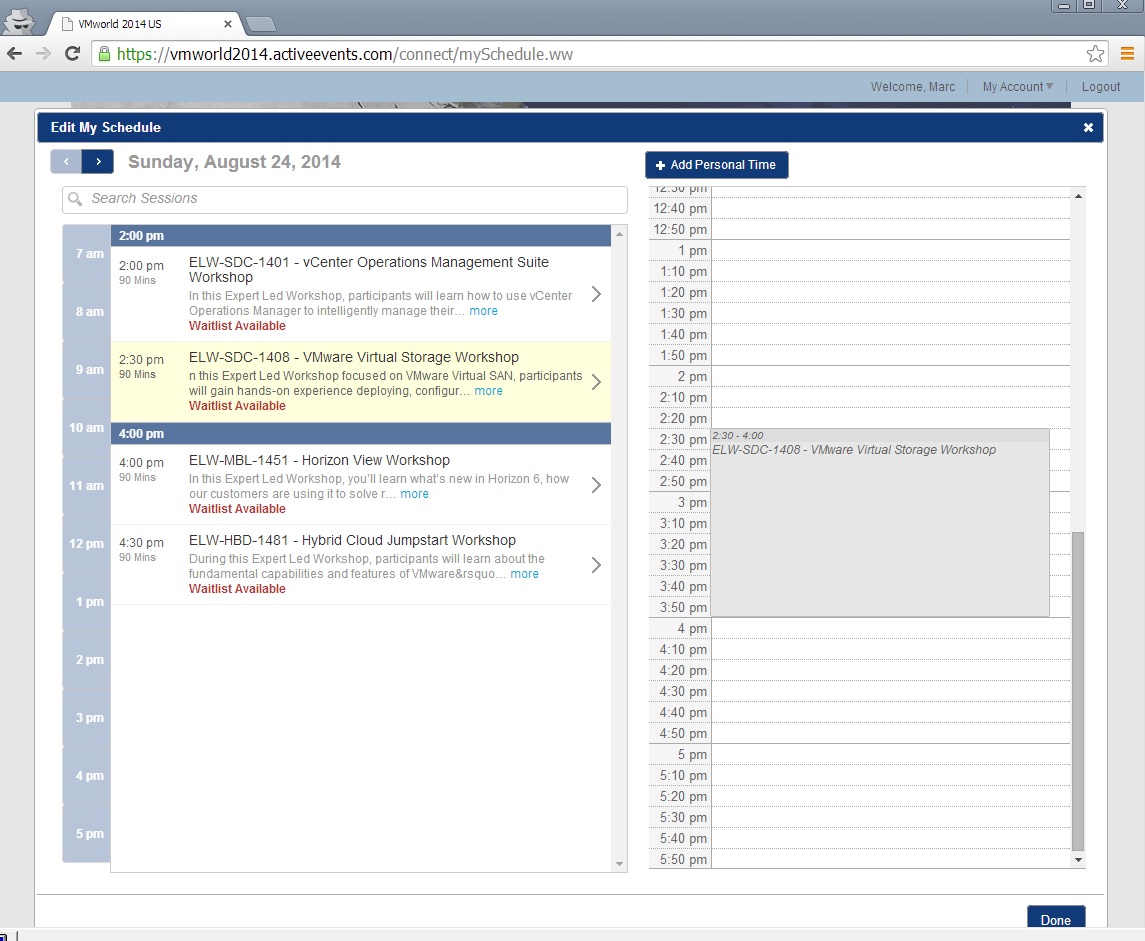Click the Done button
Image resolution: width=1145 pixels, height=941 pixels.
point(1055,920)
